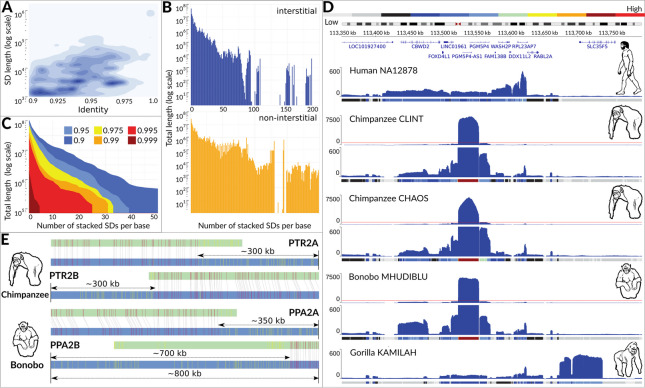
Task: Click the 113,550 kb coordinate tick label
Action: pyautogui.click(x=477, y=33)
